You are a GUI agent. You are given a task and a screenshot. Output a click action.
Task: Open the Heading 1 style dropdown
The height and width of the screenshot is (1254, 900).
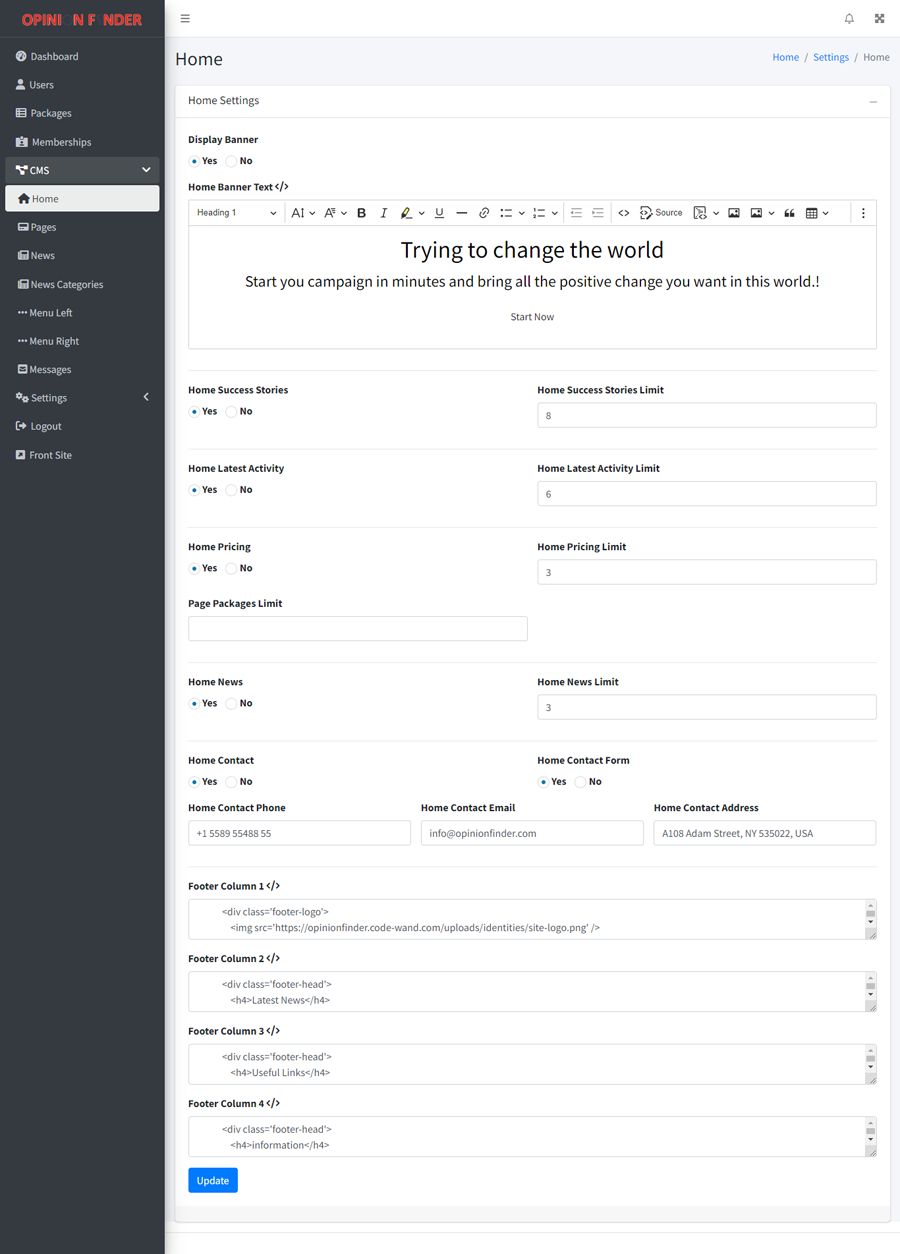237,213
